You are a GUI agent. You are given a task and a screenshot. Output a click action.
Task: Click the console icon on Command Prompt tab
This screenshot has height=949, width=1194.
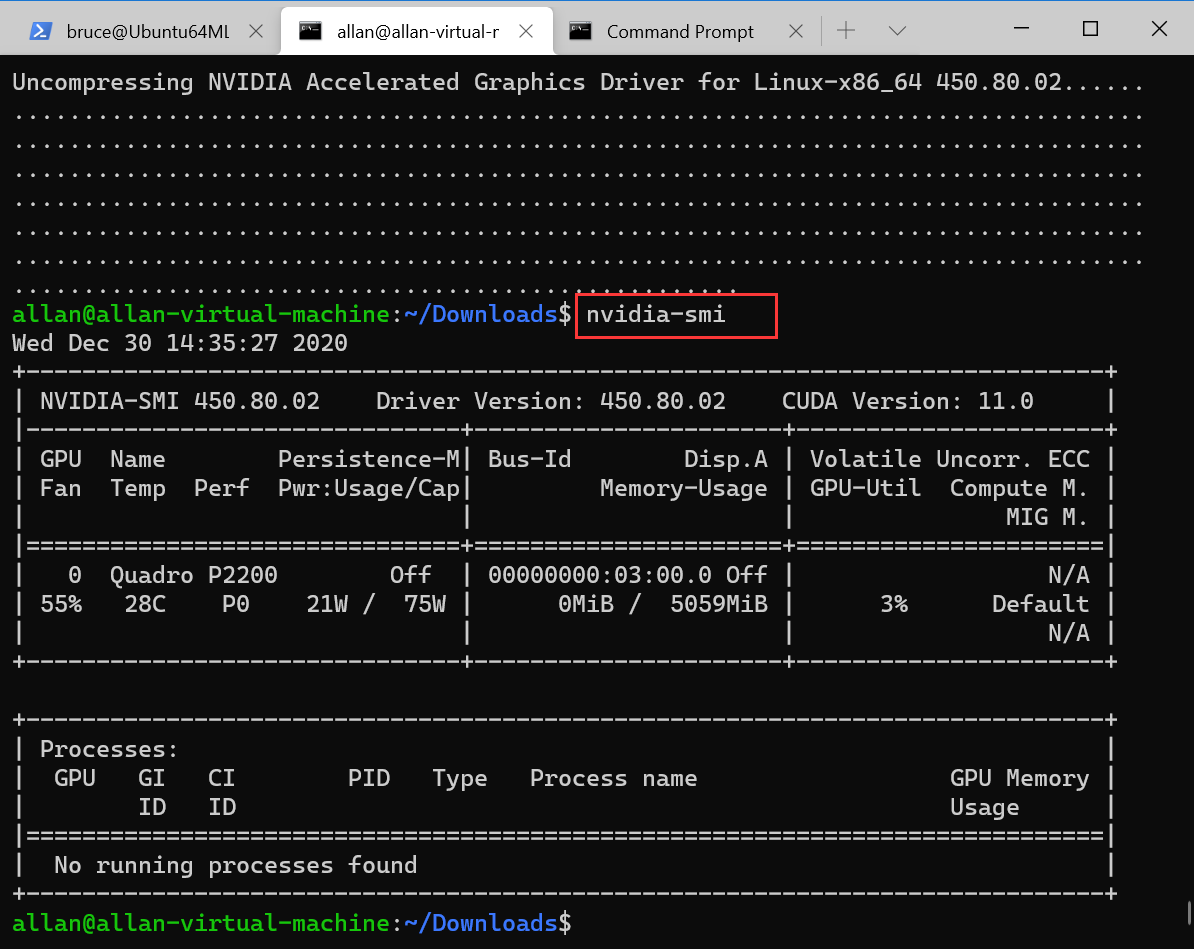(580, 30)
